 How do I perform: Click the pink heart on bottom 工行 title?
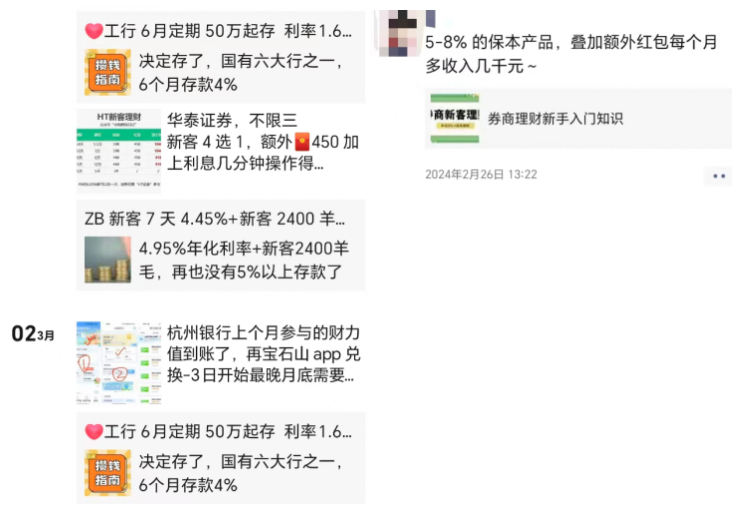[94, 432]
